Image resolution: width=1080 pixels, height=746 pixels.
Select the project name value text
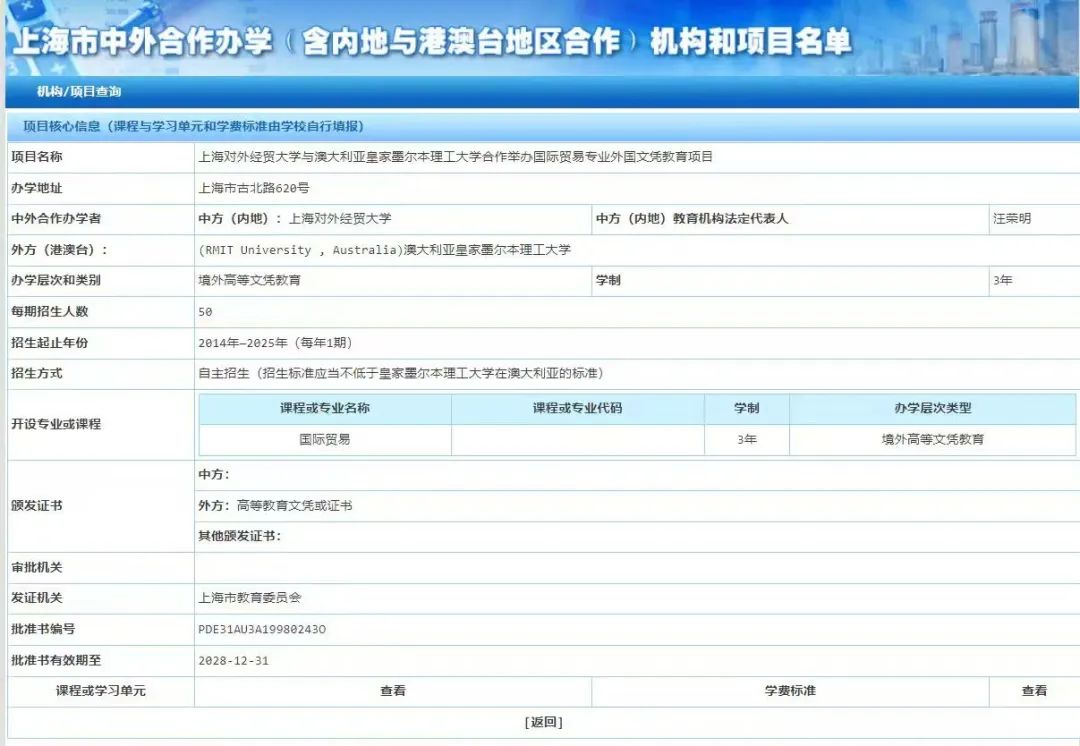coord(455,157)
